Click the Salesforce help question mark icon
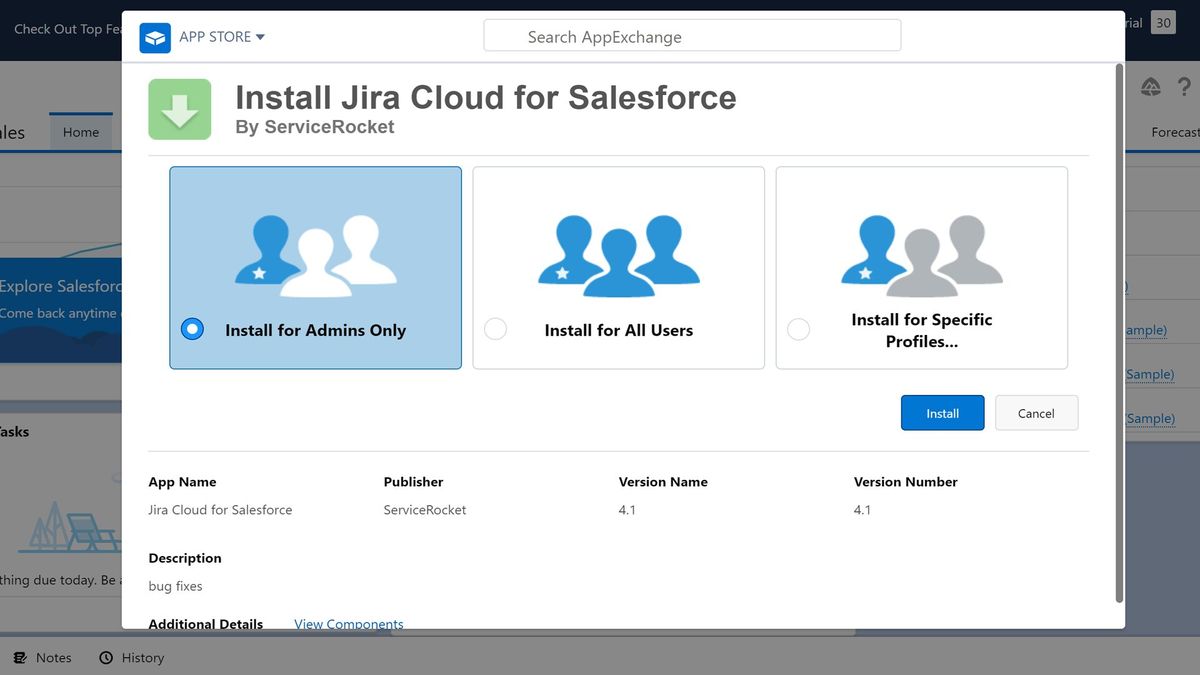 point(1186,87)
